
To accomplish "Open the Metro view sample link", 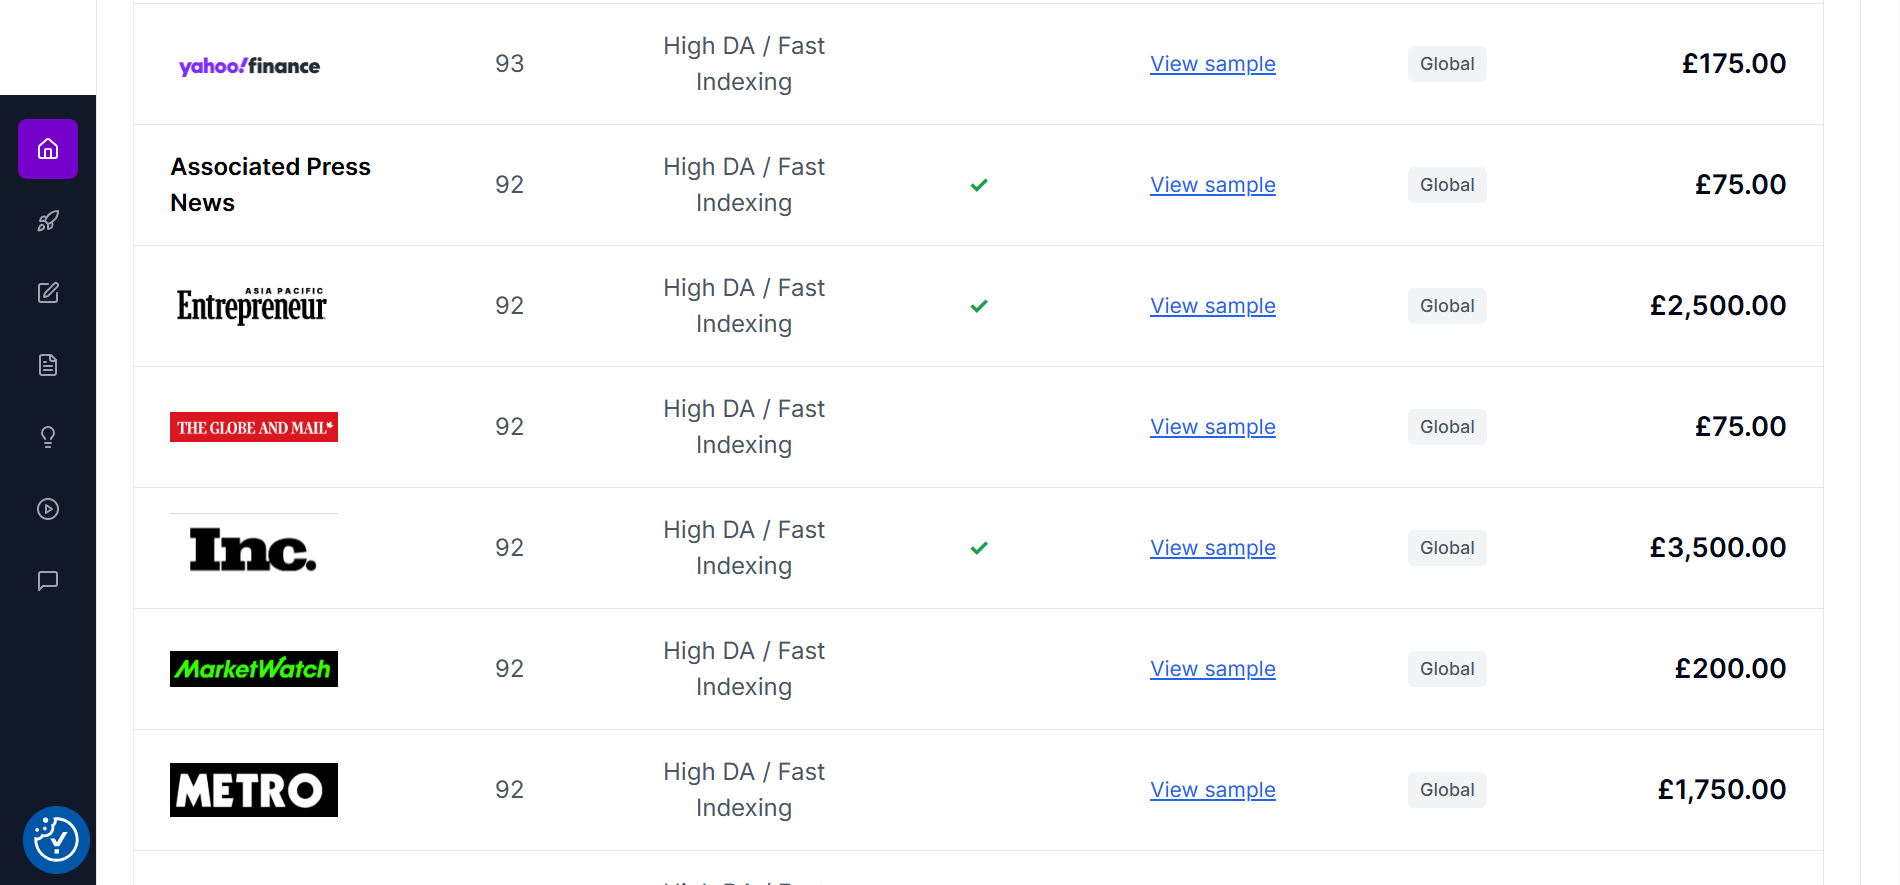I will [x=1212, y=790].
